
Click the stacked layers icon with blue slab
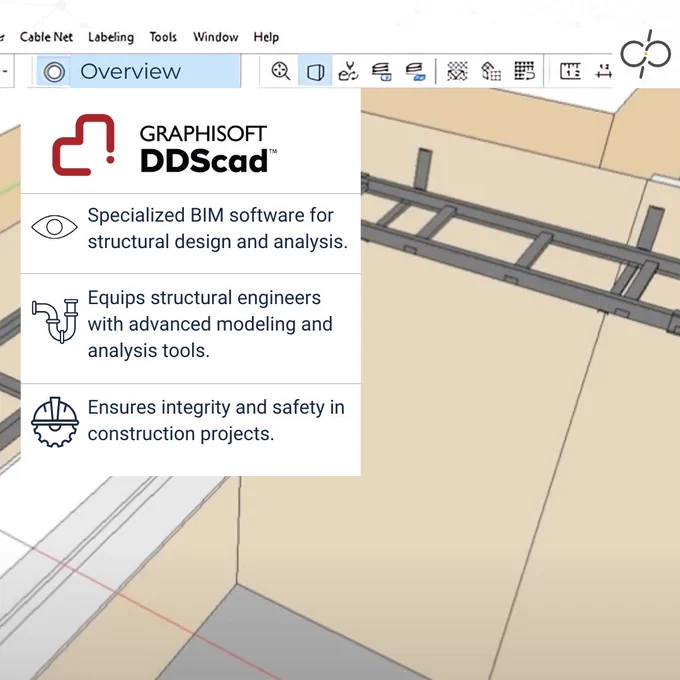tap(415, 71)
